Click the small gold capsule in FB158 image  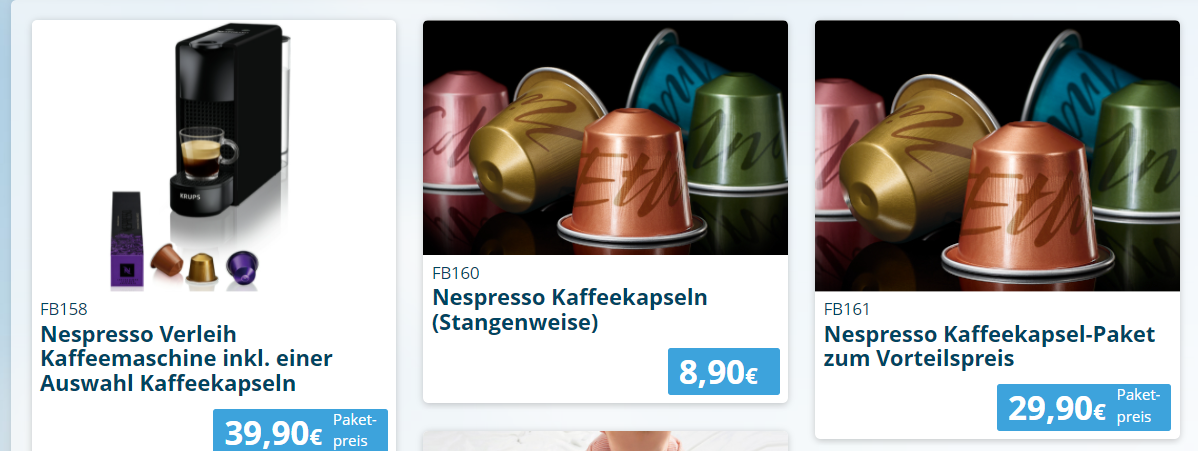[202, 268]
